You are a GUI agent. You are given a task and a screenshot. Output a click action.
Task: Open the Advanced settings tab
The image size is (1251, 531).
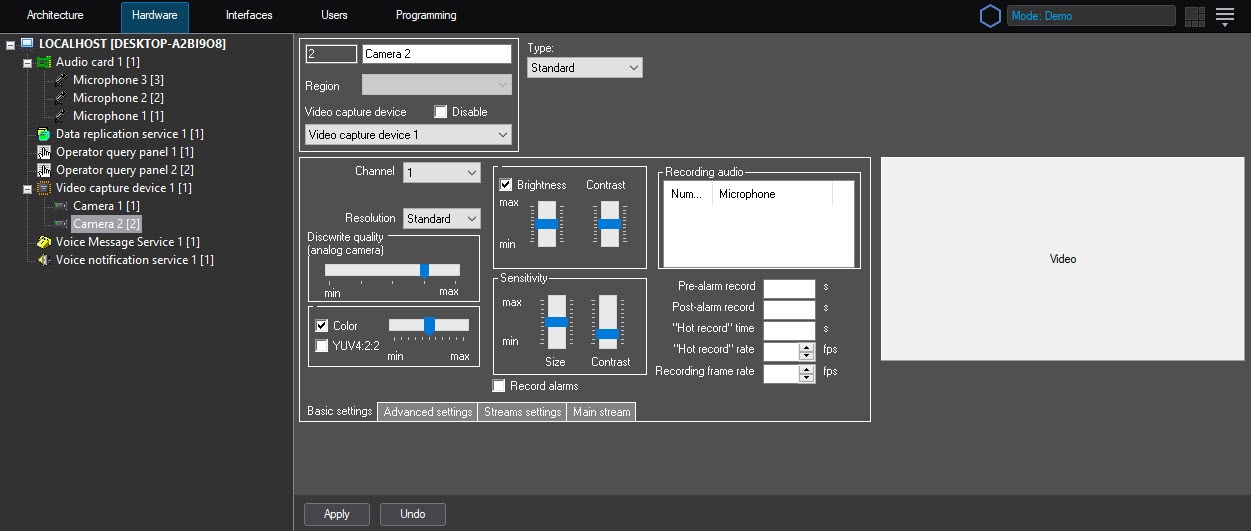(427, 412)
